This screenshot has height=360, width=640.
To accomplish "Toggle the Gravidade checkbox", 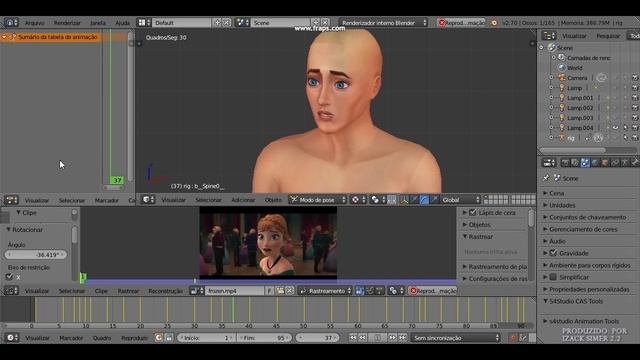I will point(553,253).
